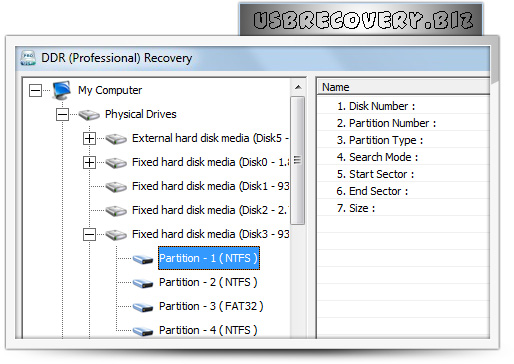The width and height of the screenshot is (514, 364).
Task: Expand the External hard disk media Disk5 node
Action: [89, 139]
